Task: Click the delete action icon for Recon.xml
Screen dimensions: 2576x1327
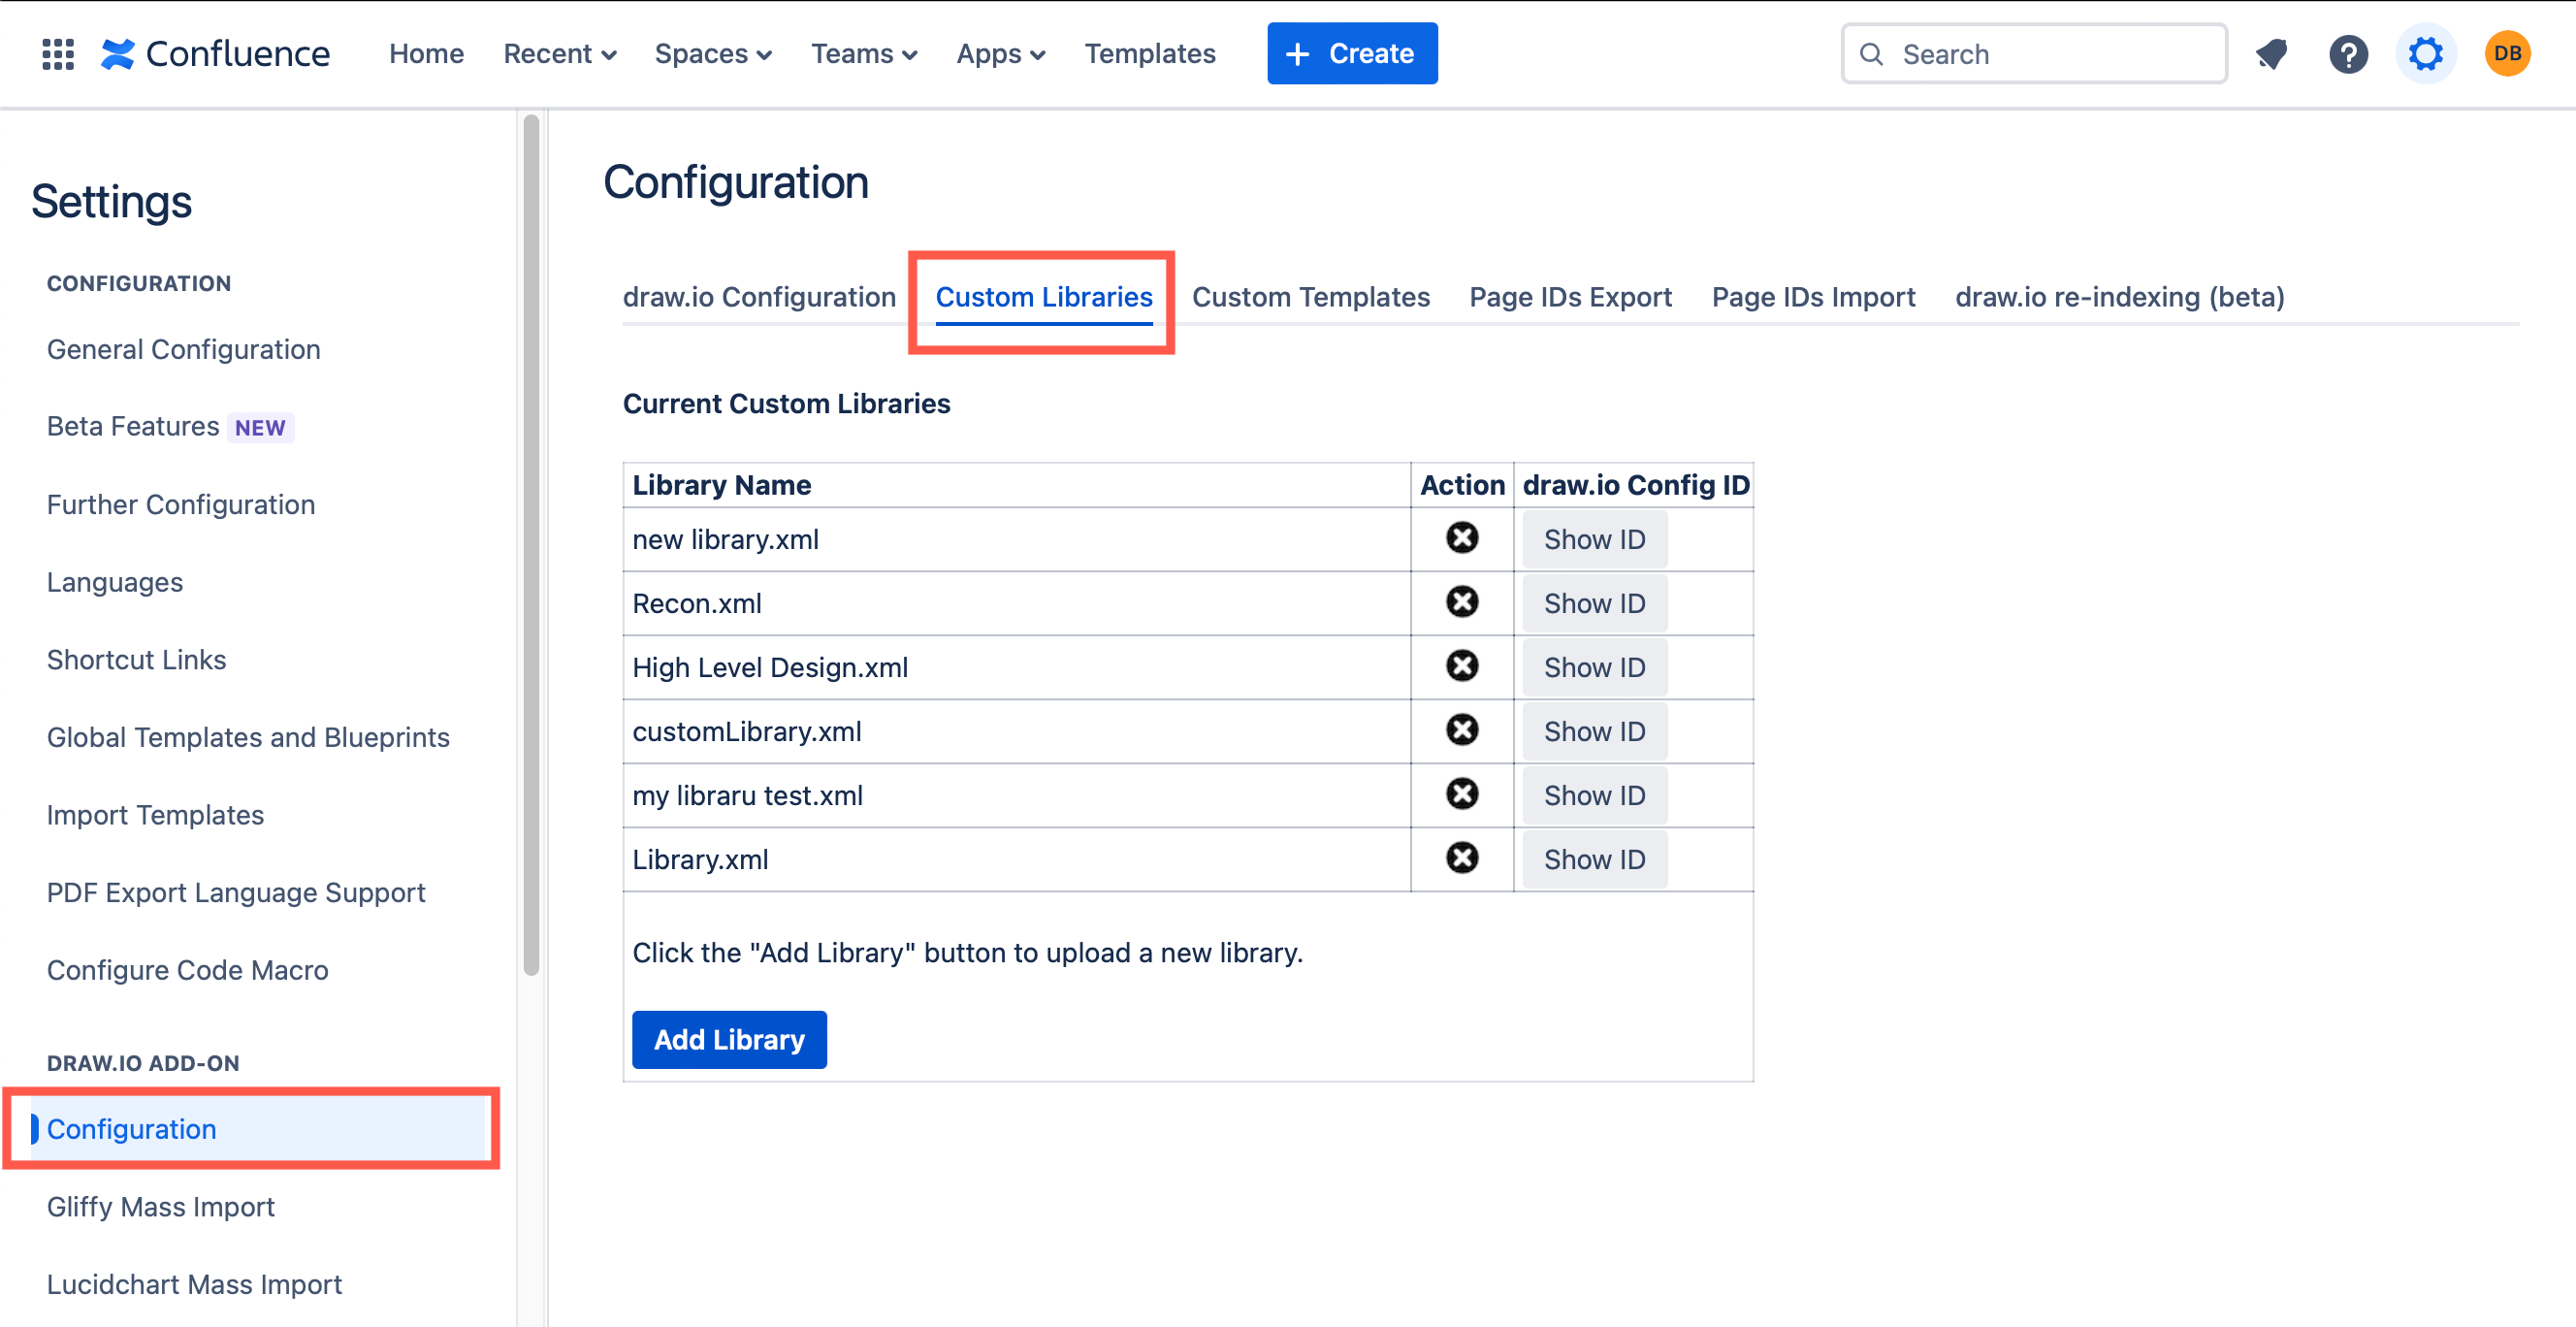Action: click(x=1462, y=602)
